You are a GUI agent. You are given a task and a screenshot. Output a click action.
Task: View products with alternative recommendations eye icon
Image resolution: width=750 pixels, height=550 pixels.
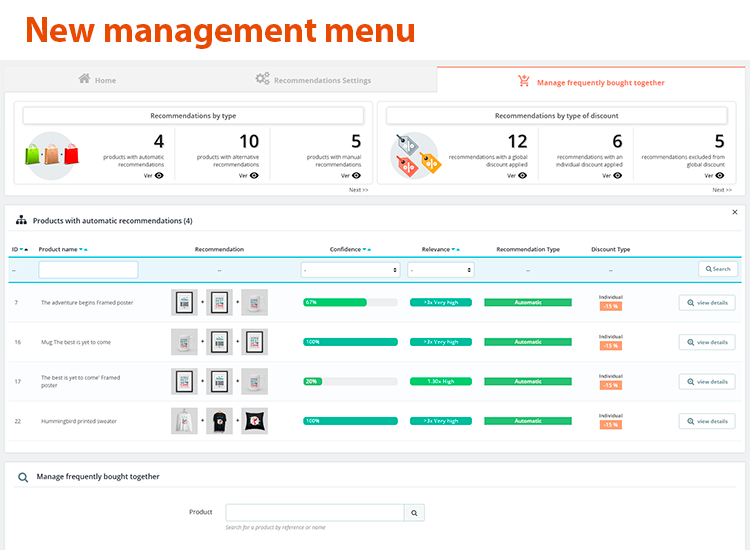[x=254, y=176]
